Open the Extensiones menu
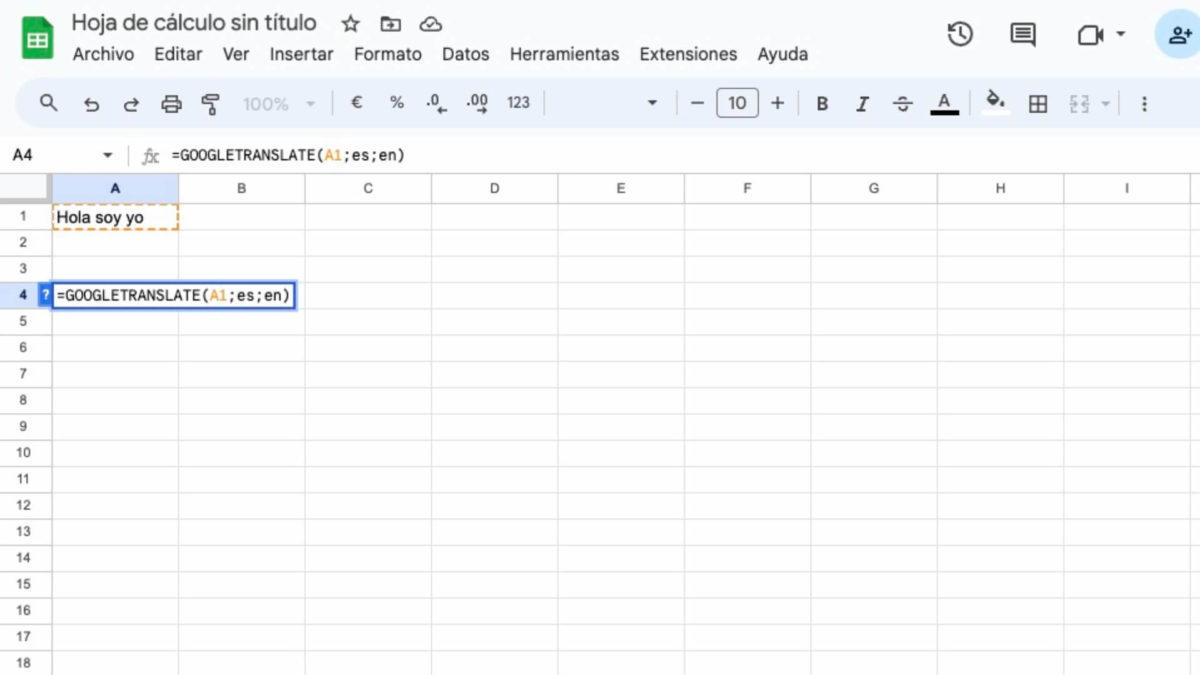This screenshot has height=675, width=1200. [x=688, y=54]
